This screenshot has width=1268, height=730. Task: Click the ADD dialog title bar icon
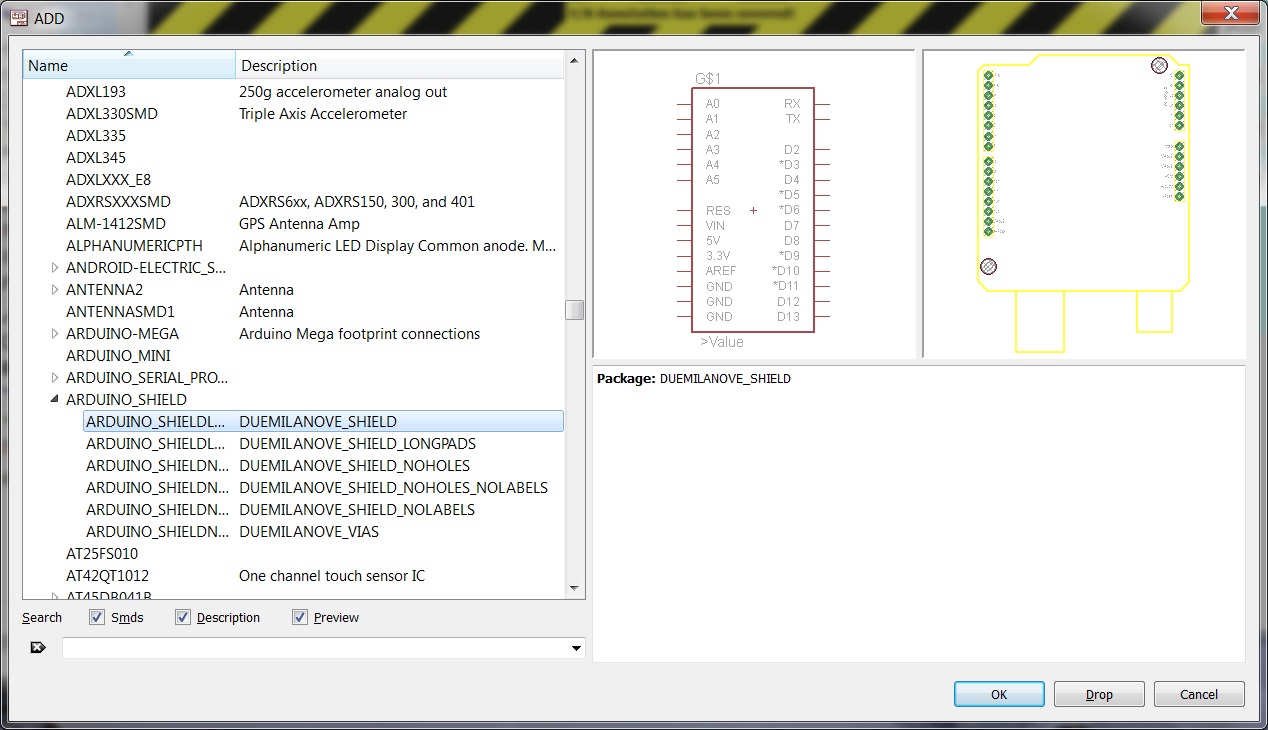click(19, 18)
